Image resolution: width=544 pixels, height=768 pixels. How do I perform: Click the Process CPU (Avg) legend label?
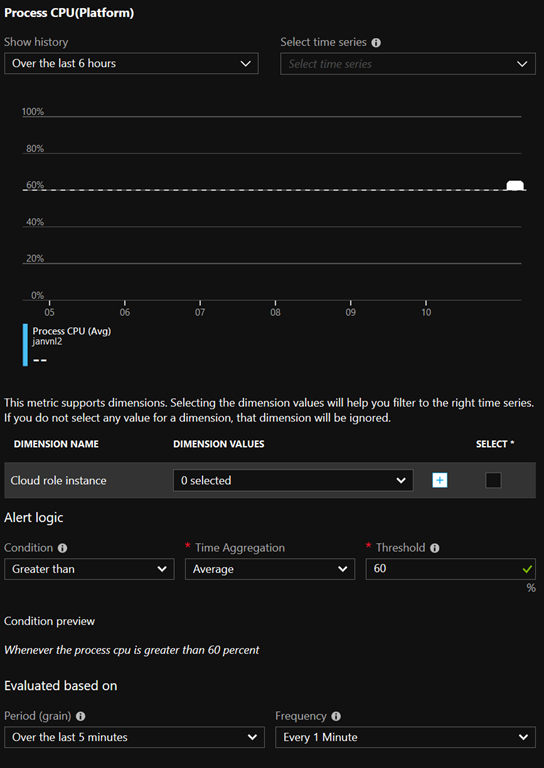coord(72,331)
